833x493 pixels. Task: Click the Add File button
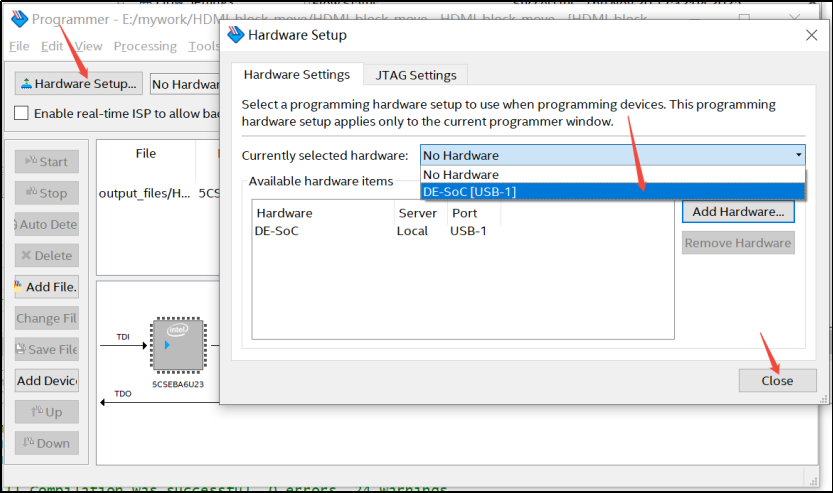(x=47, y=287)
